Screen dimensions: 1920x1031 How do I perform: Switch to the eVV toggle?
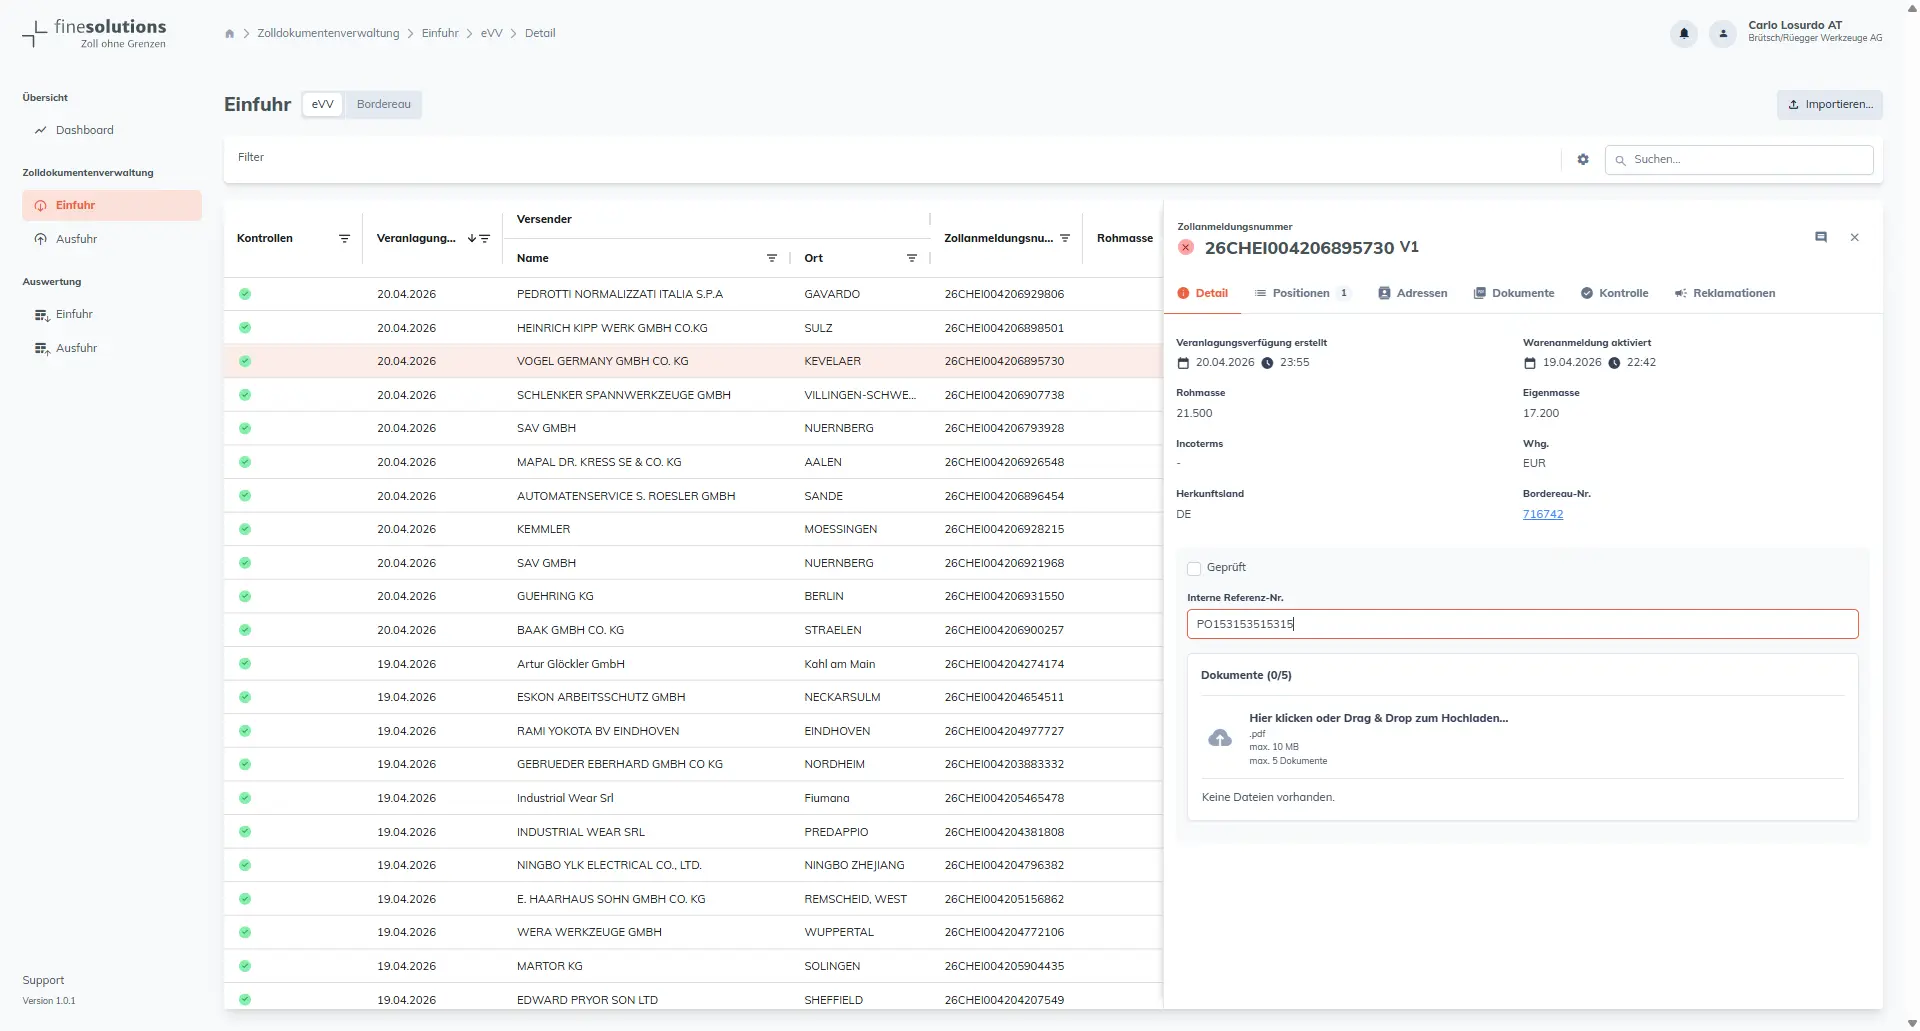[x=322, y=104]
